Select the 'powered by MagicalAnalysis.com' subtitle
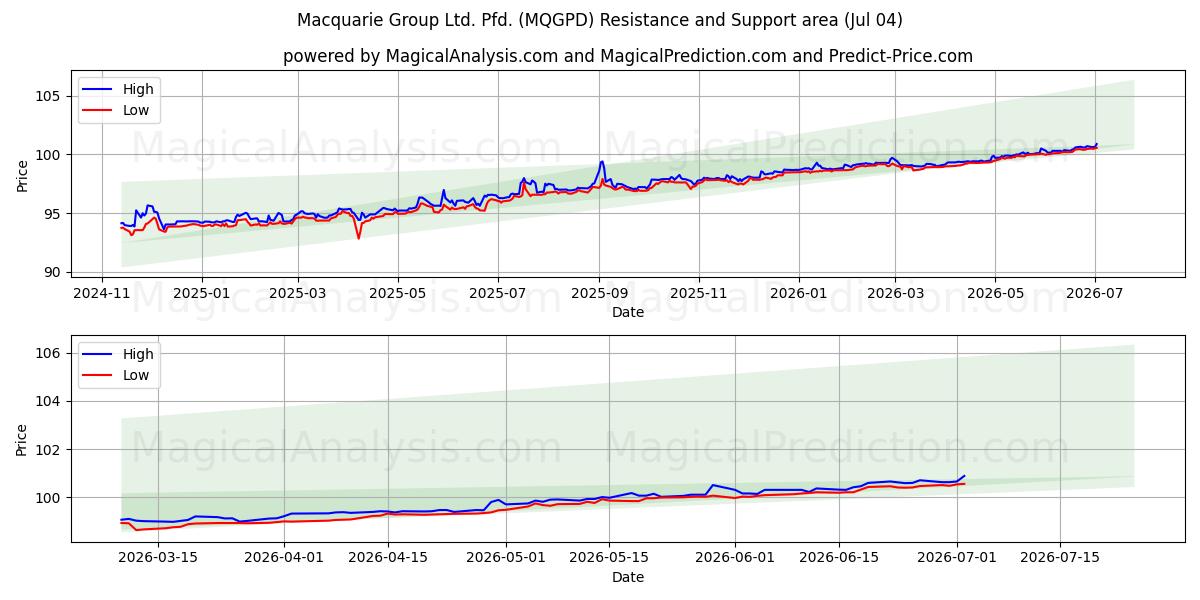This screenshot has height=600, width=1200. pos(628,56)
